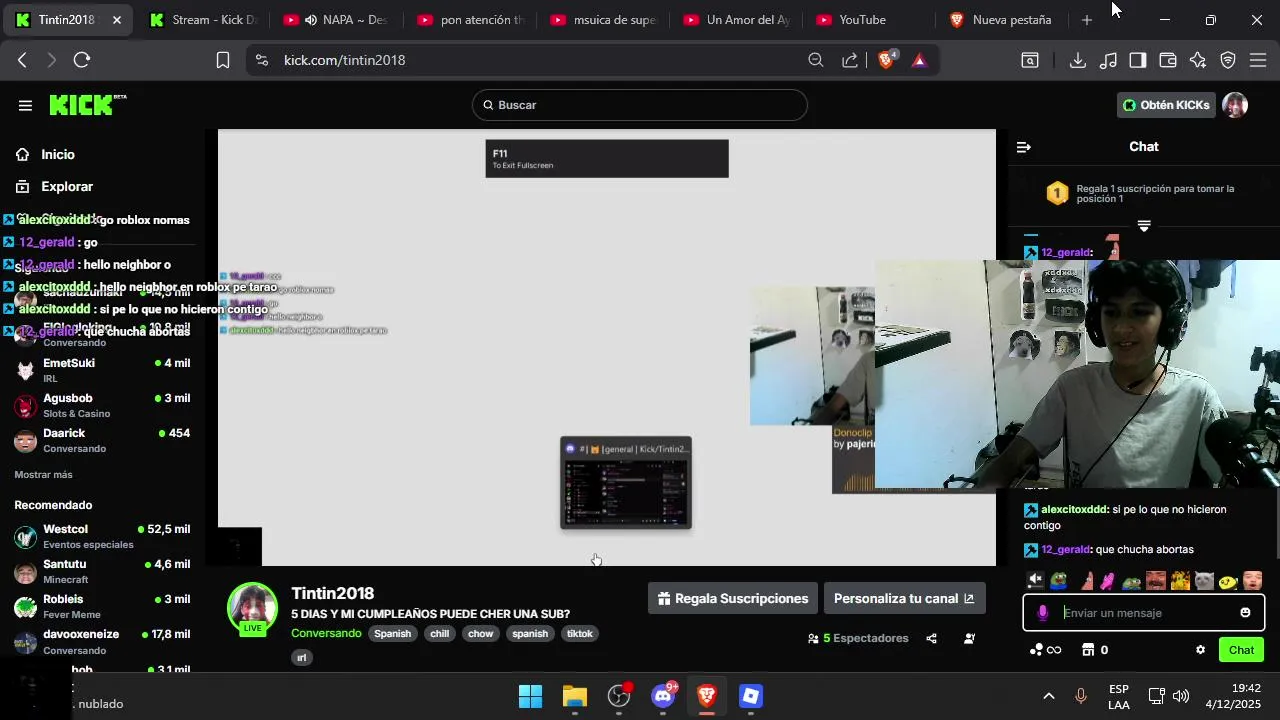This screenshot has height=720, width=1280.
Task: Collapse the chat panel with arrow icon
Action: click(1024, 147)
